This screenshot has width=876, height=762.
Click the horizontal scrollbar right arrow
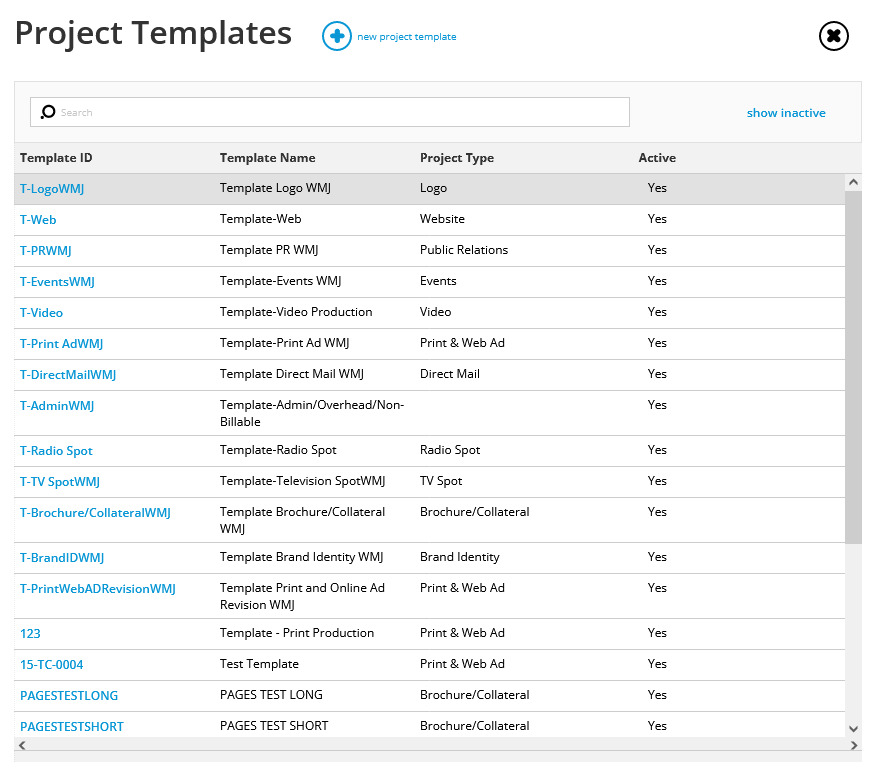click(854, 745)
